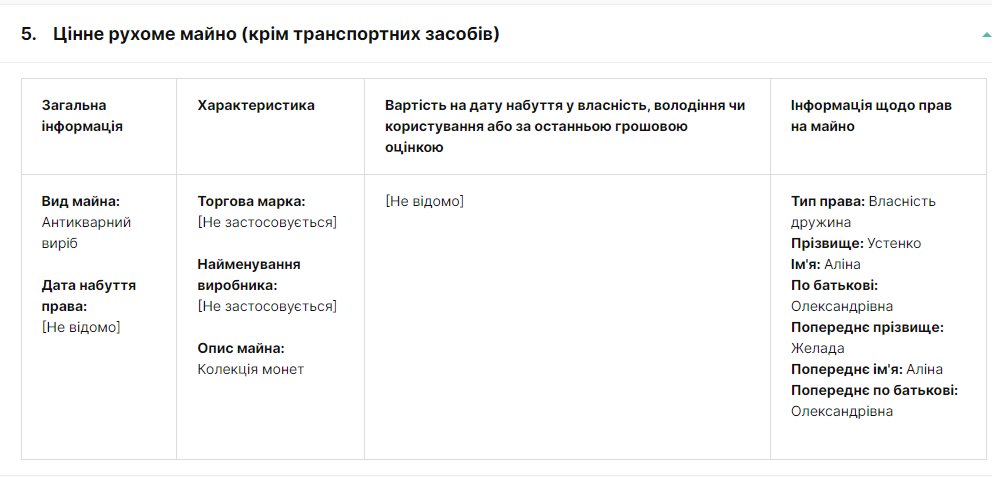Click "[Не відомо]" under Дата набуття права

(81, 327)
